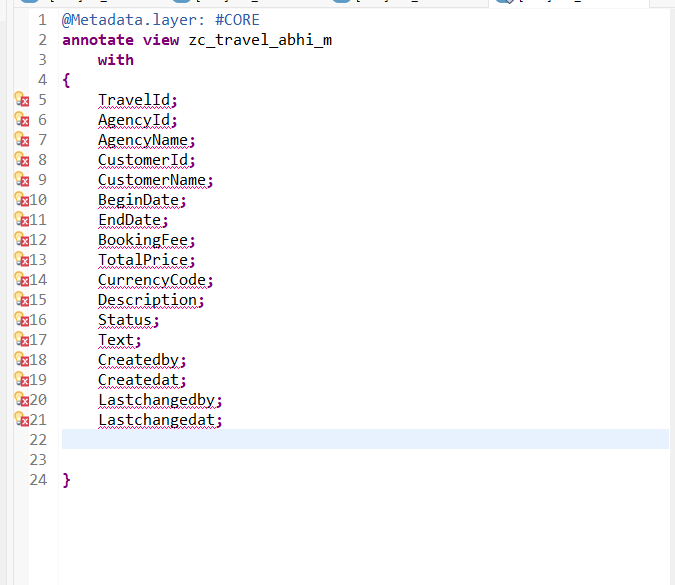Click the error quick-fix marker on line 10
This screenshot has width=675, height=585.
point(22,199)
